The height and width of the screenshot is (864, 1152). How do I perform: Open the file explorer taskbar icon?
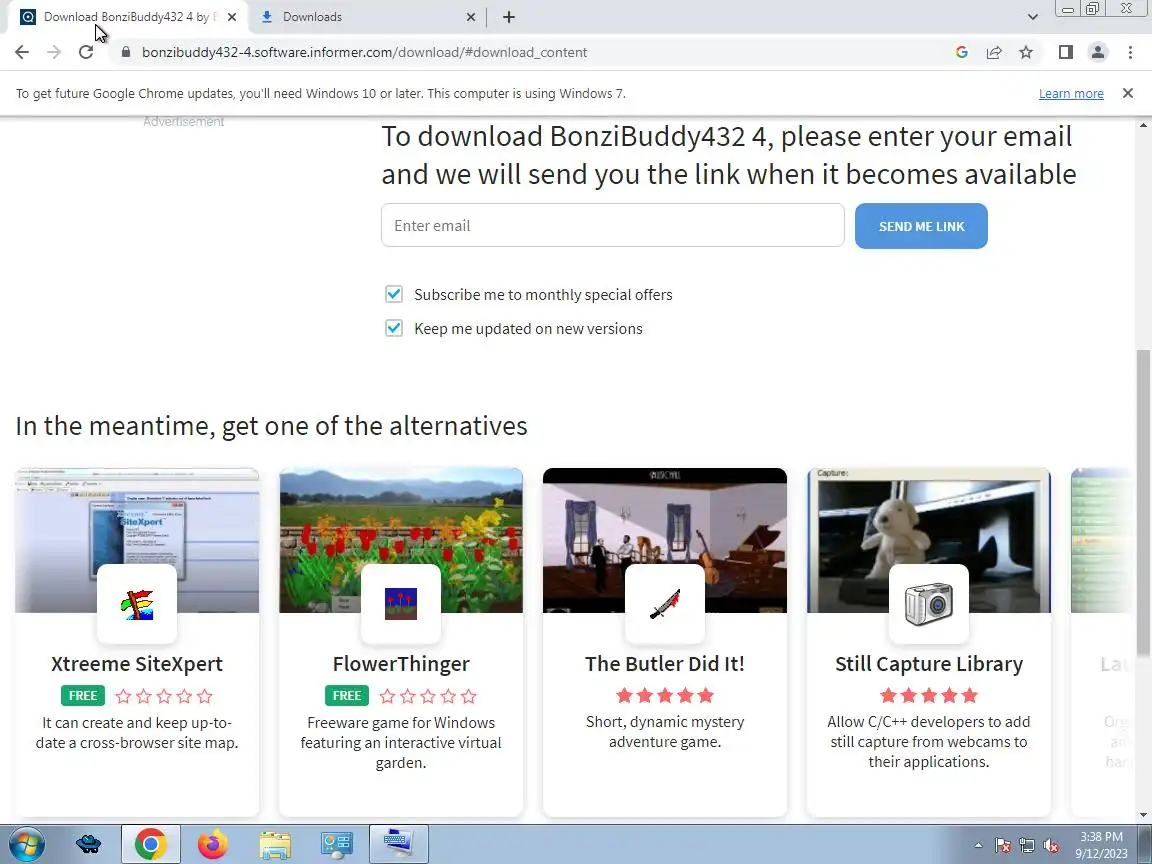pyautogui.click(x=275, y=844)
